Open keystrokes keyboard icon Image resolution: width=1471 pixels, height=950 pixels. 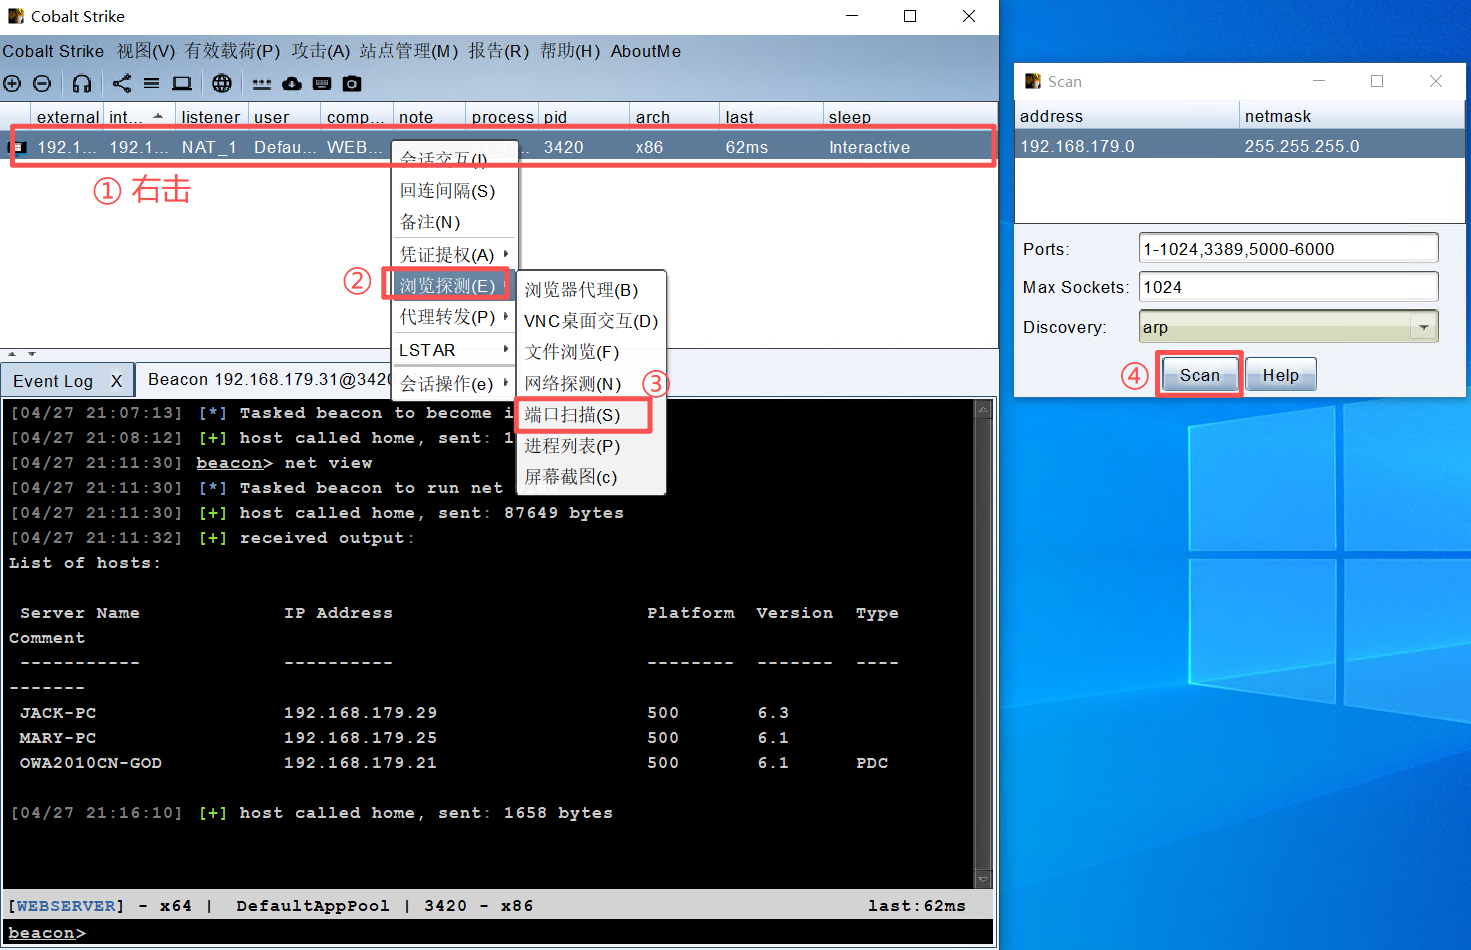322,84
